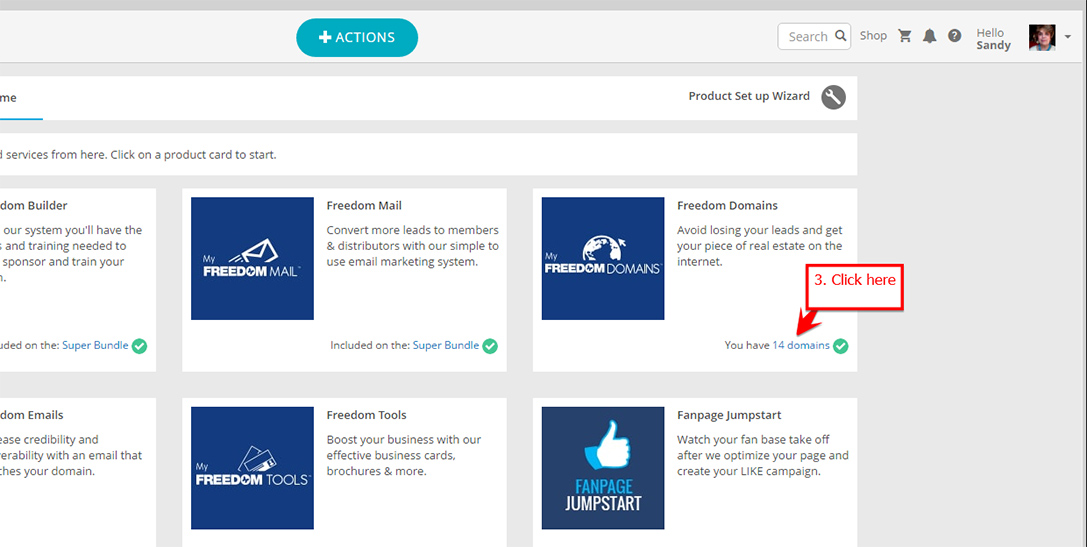Viewport: 1087px width, 547px height.
Task: Click the ACTIONS button
Action: click(x=357, y=37)
